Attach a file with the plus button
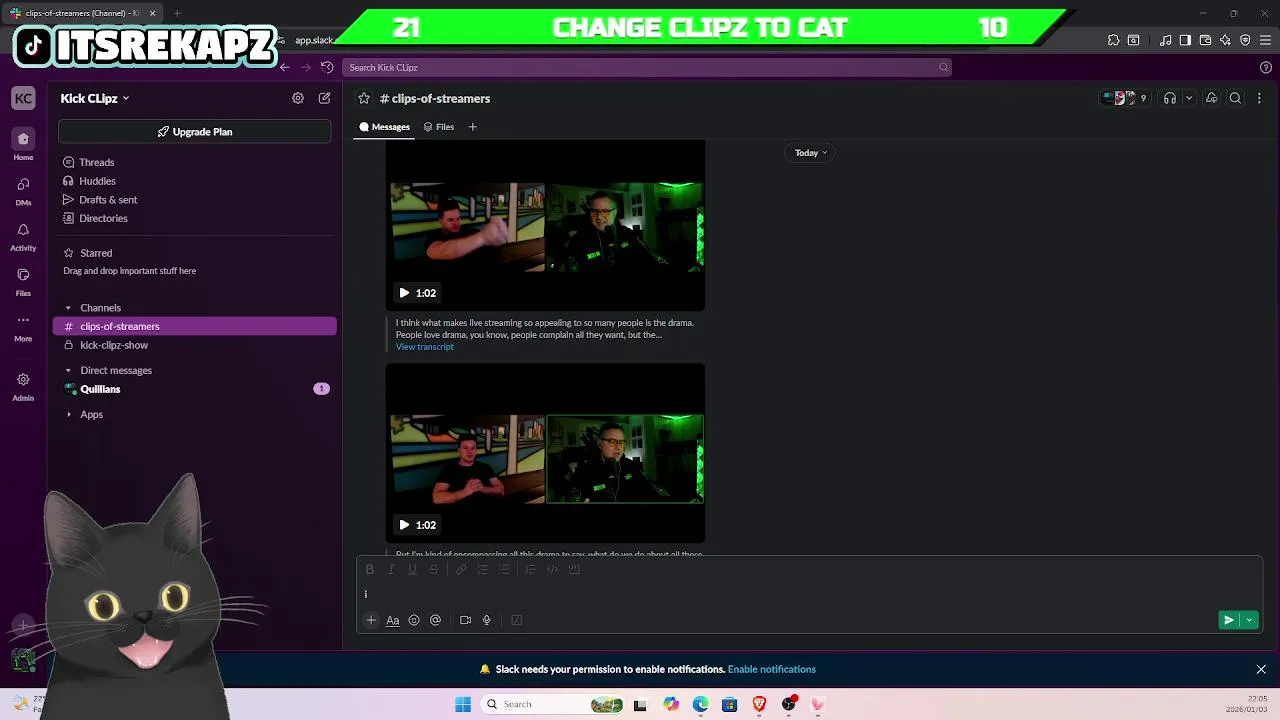Image resolution: width=1280 pixels, height=720 pixels. (371, 620)
